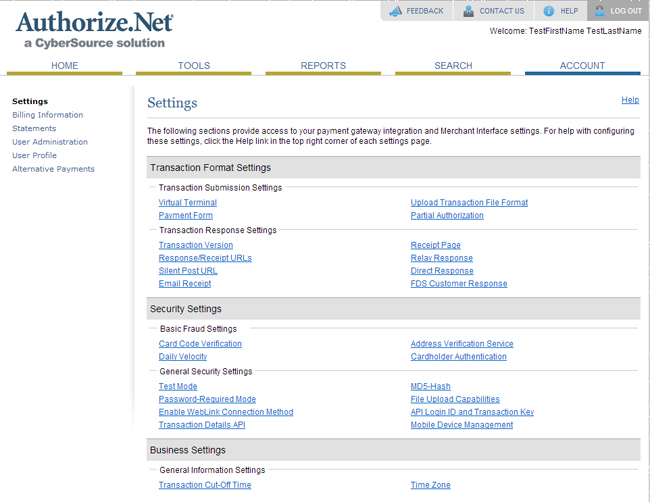Switch to the Tools tab
The image size is (650, 502).
(x=194, y=66)
